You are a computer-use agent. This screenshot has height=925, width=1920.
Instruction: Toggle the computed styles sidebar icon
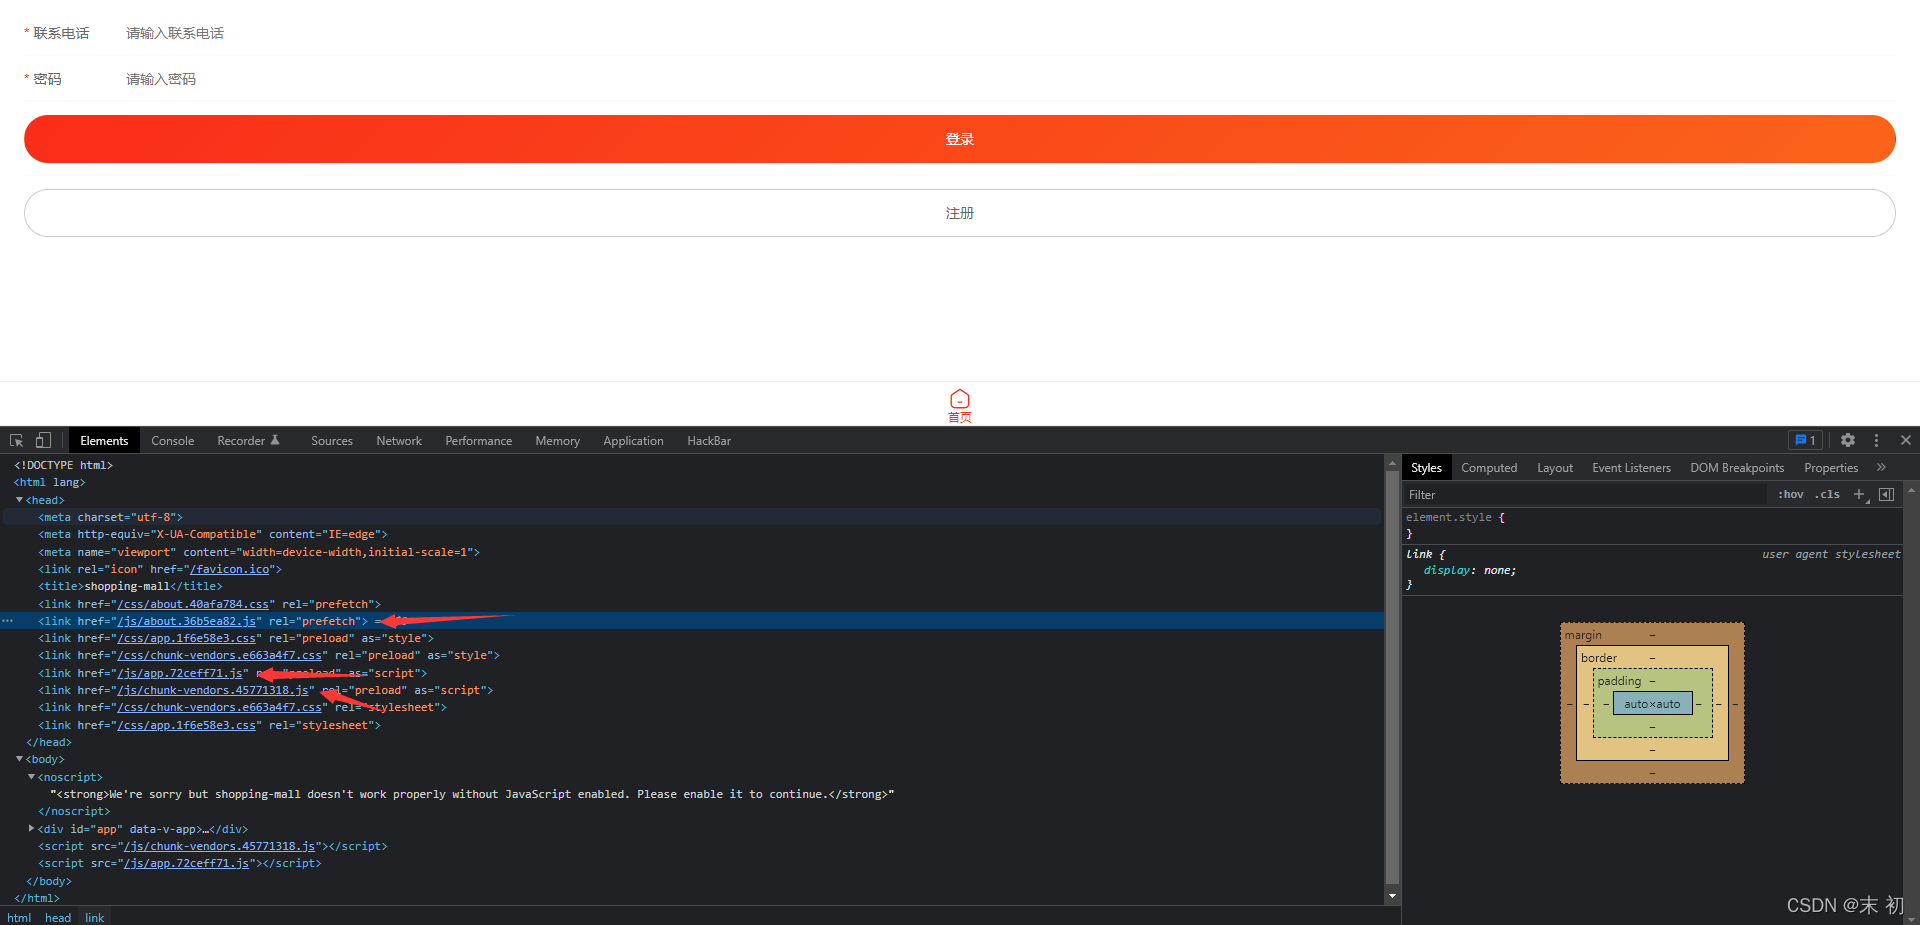pyautogui.click(x=1887, y=494)
